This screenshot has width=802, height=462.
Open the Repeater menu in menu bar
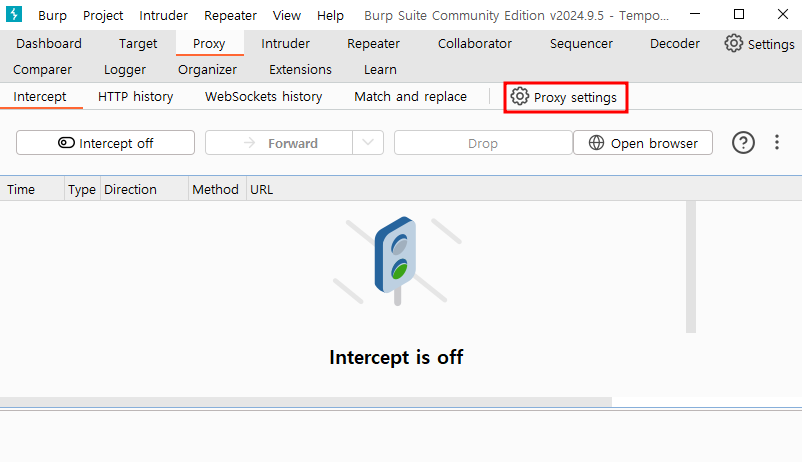tap(230, 15)
